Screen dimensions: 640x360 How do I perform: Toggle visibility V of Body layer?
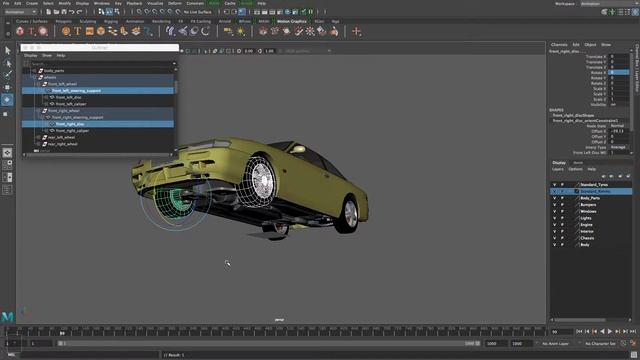pos(554,245)
